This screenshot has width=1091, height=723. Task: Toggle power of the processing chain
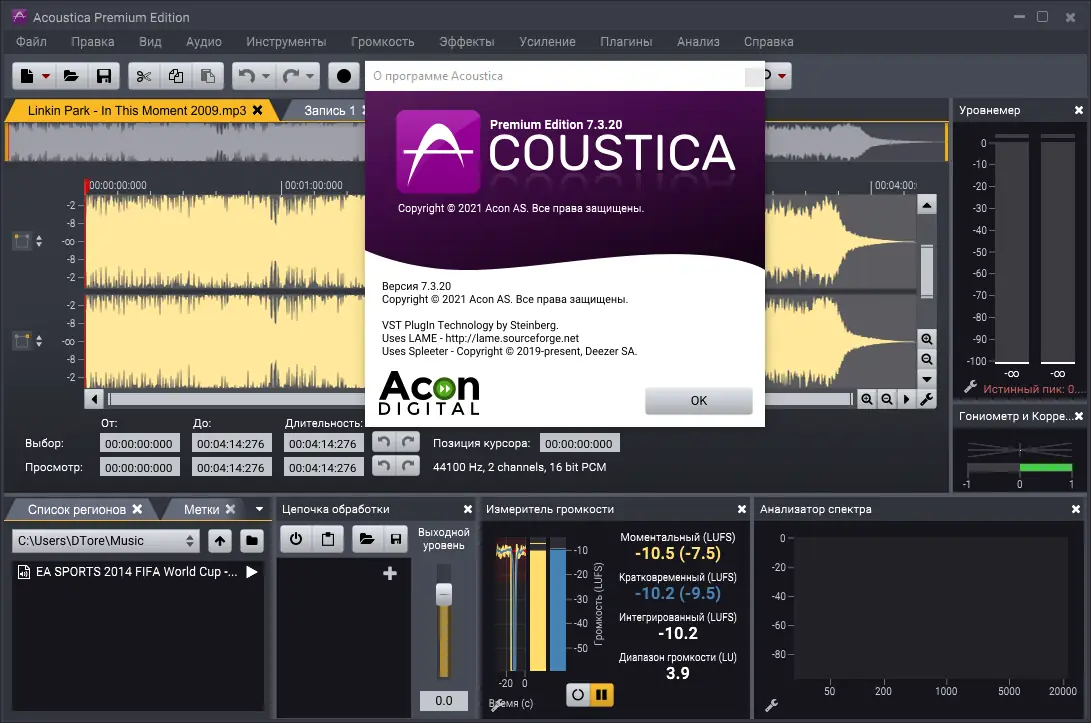click(x=296, y=538)
